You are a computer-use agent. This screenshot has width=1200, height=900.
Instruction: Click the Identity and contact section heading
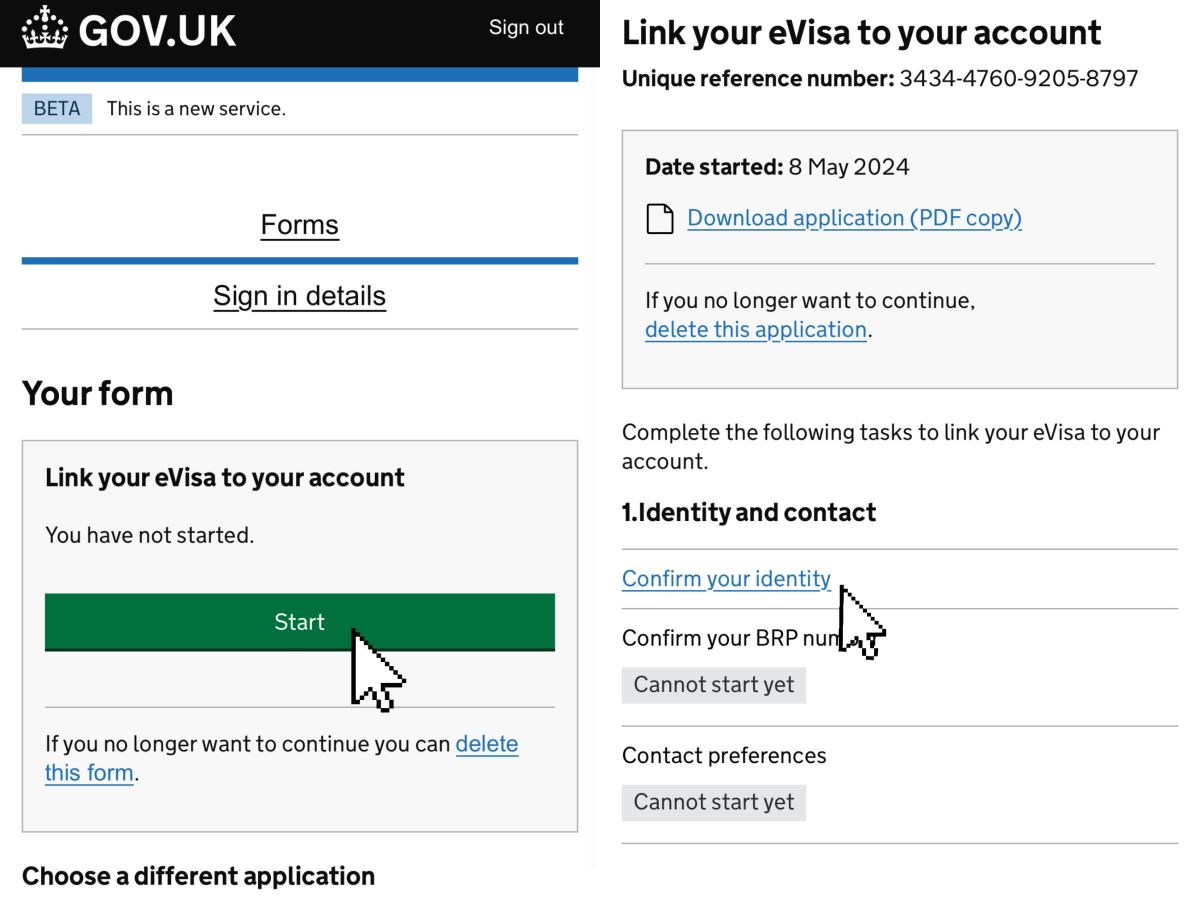click(x=749, y=513)
